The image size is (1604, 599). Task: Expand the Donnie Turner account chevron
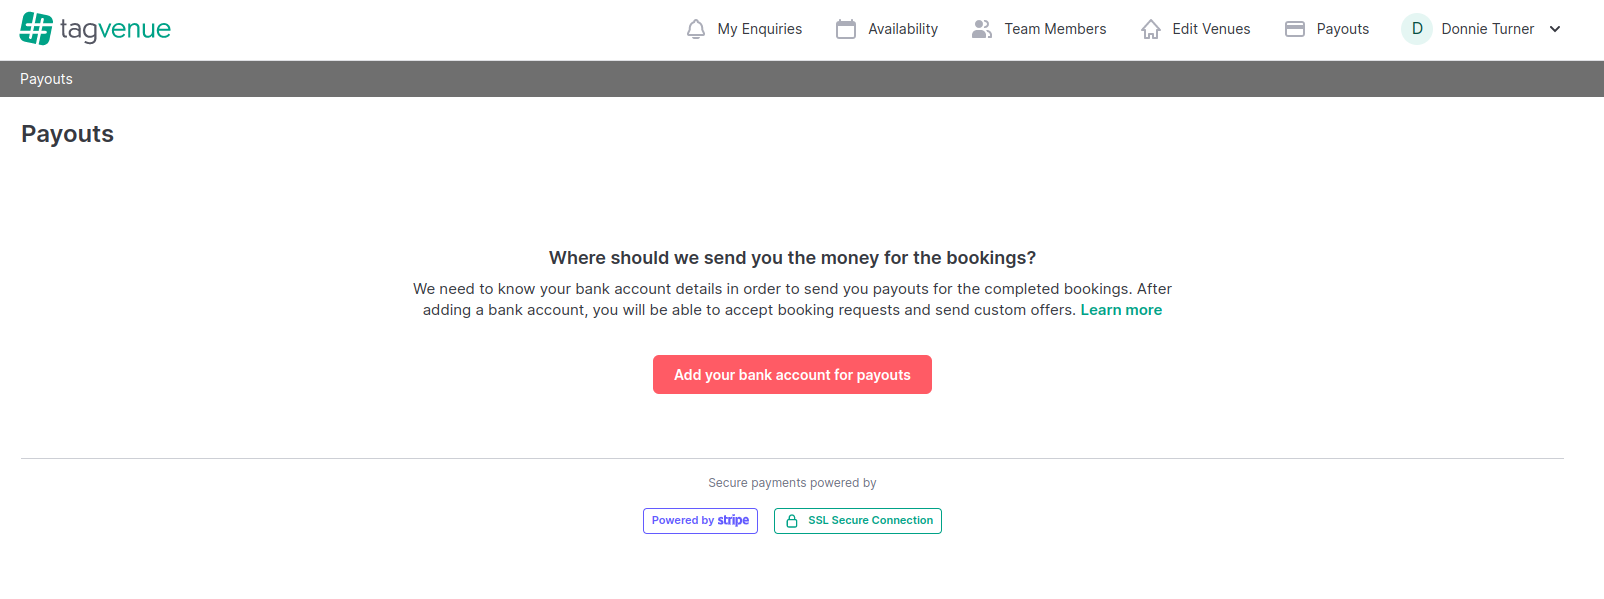pos(1555,29)
